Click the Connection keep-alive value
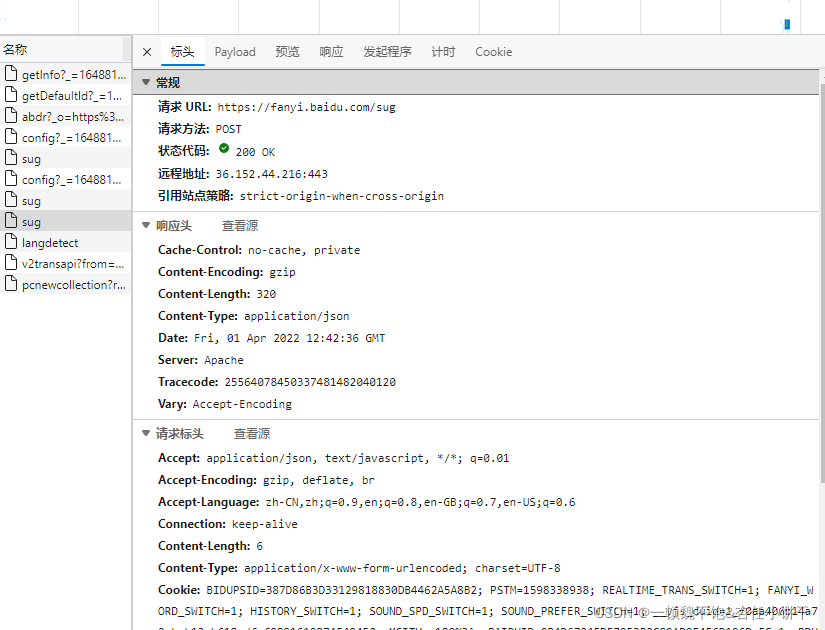Image resolution: width=825 pixels, height=630 pixels. [x=265, y=525]
